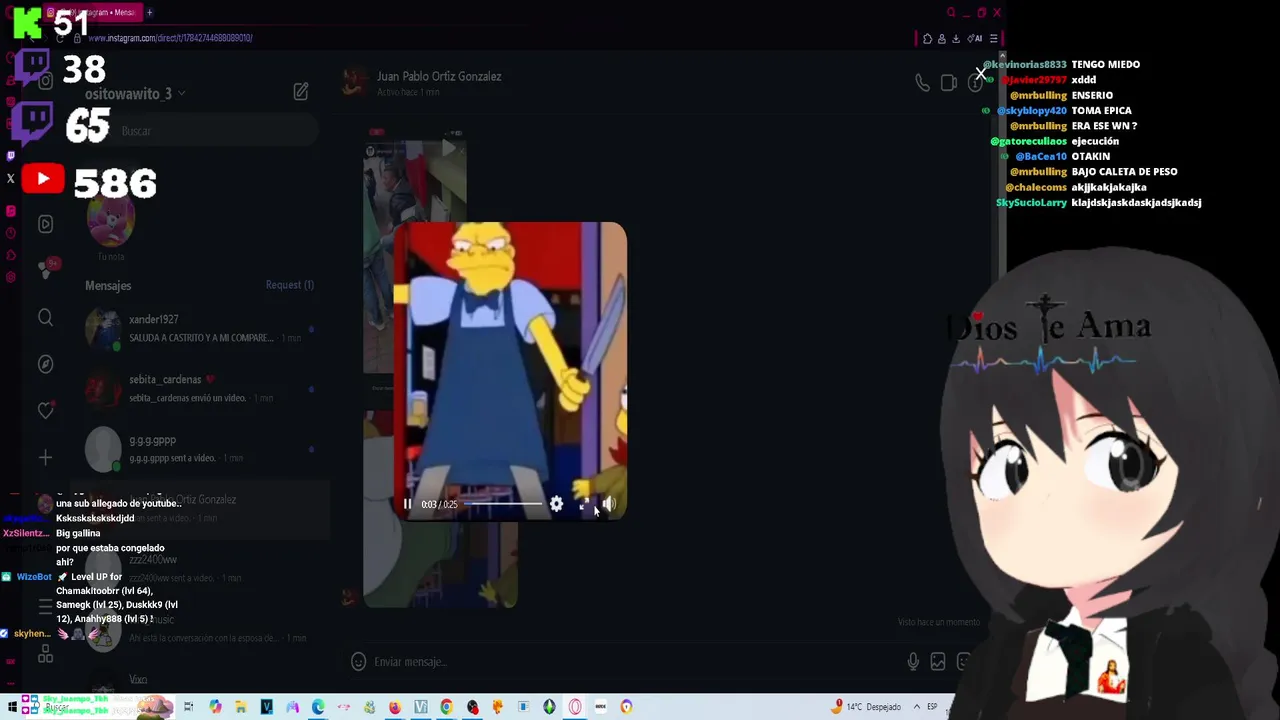Launch Google Chrome from taskbar
The image size is (1280, 720).
click(x=446, y=707)
